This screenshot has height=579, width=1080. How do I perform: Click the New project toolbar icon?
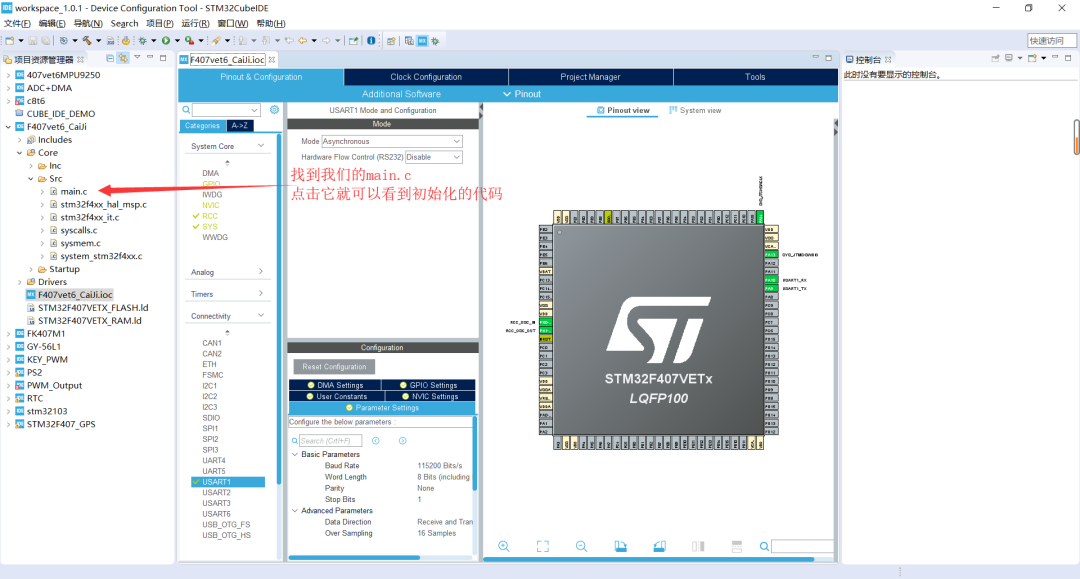point(10,41)
